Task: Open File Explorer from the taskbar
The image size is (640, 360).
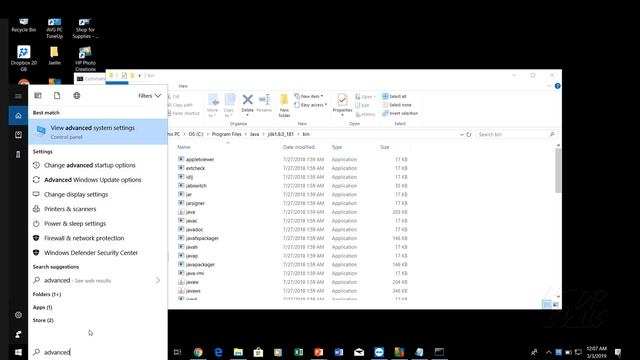Action: (238, 352)
